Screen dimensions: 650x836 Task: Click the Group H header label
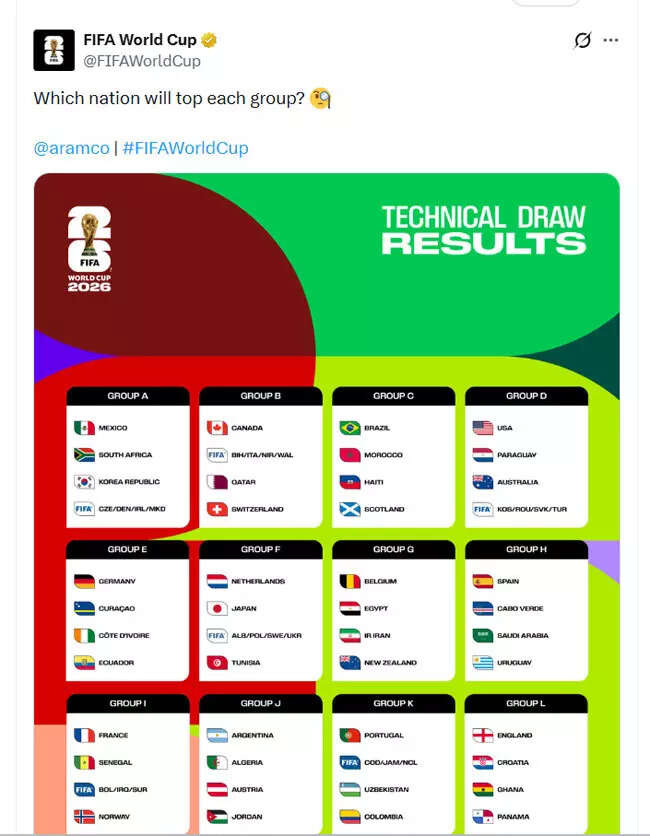click(x=526, y=549)
